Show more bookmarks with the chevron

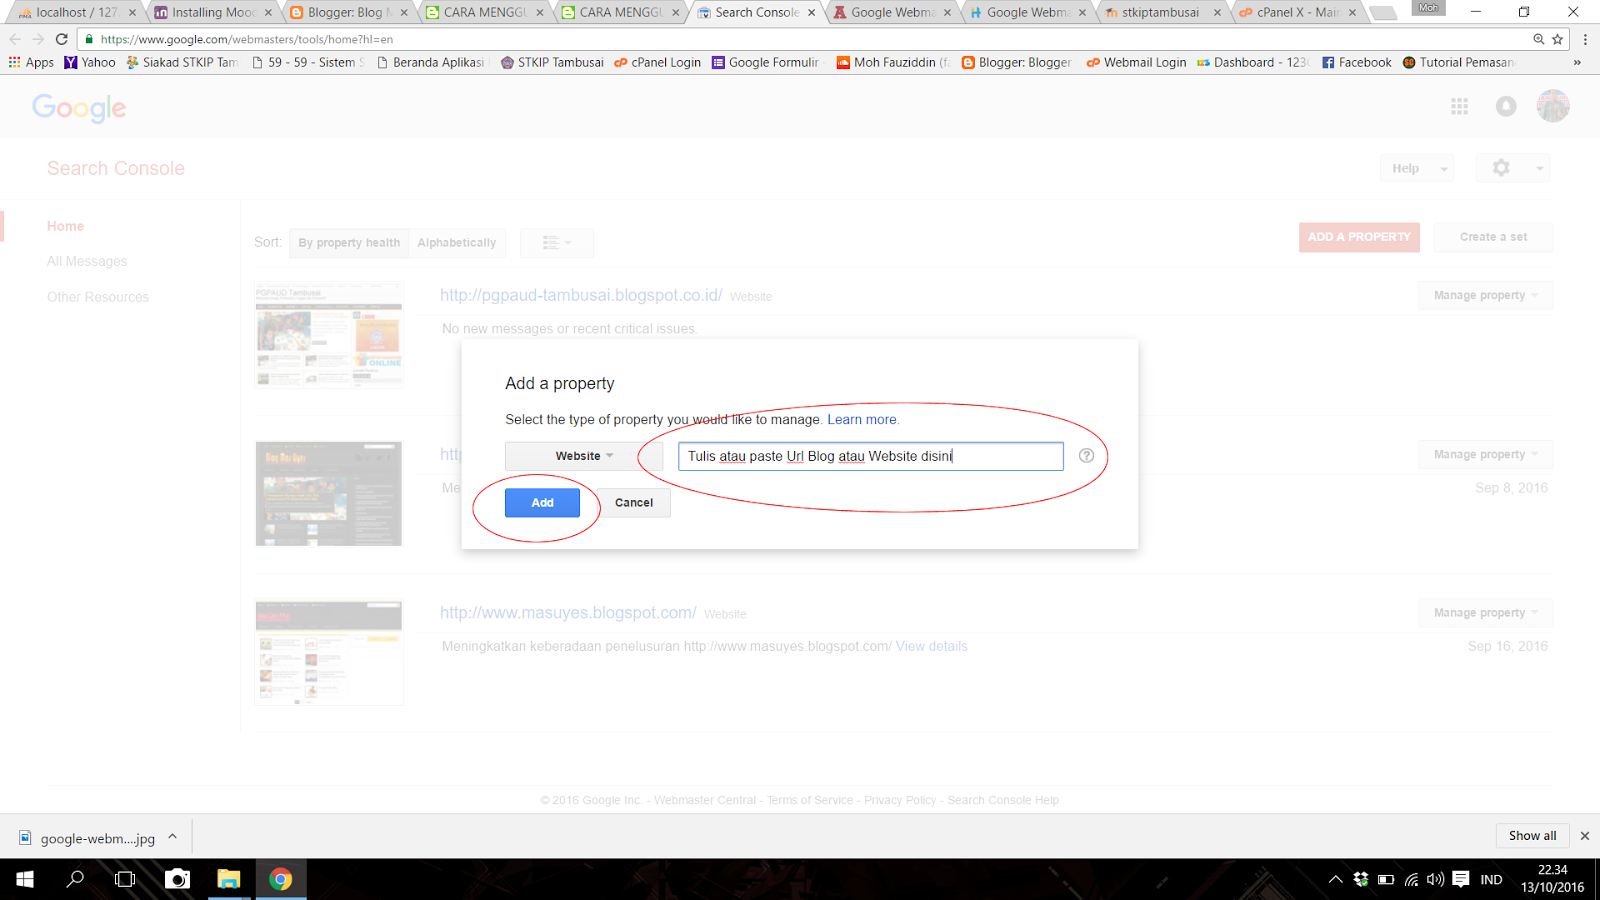pyautogui.click(x=1577, y=62)
